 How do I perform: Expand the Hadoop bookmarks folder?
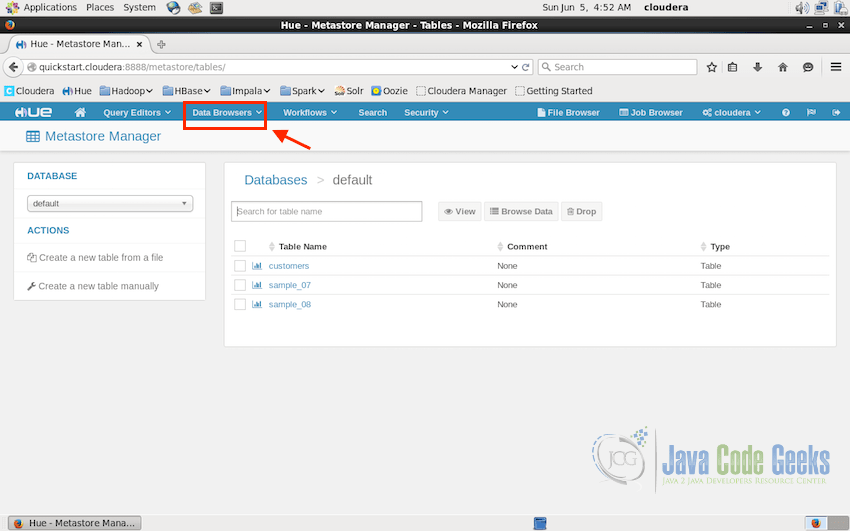coord(126,91)
